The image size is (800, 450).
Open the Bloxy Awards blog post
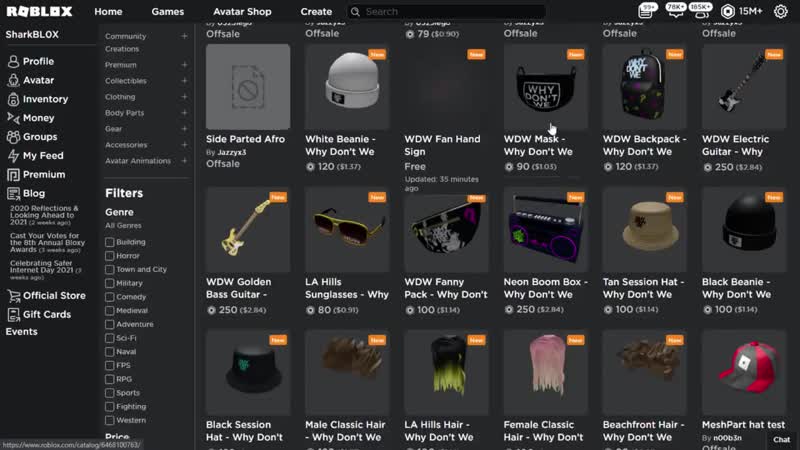pyautogui.click(x=47, y=243)
